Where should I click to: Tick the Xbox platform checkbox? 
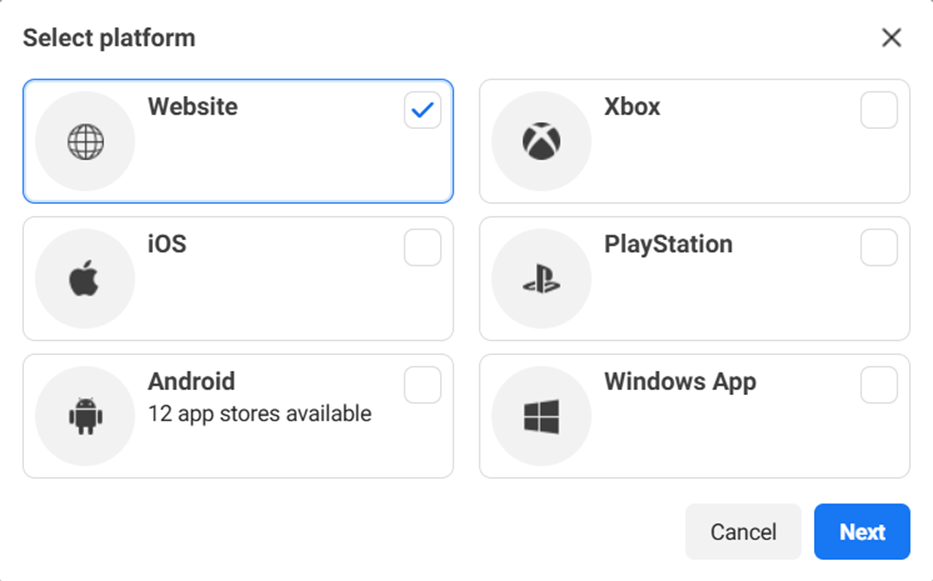pyautogui.click(x=879, y=110)
